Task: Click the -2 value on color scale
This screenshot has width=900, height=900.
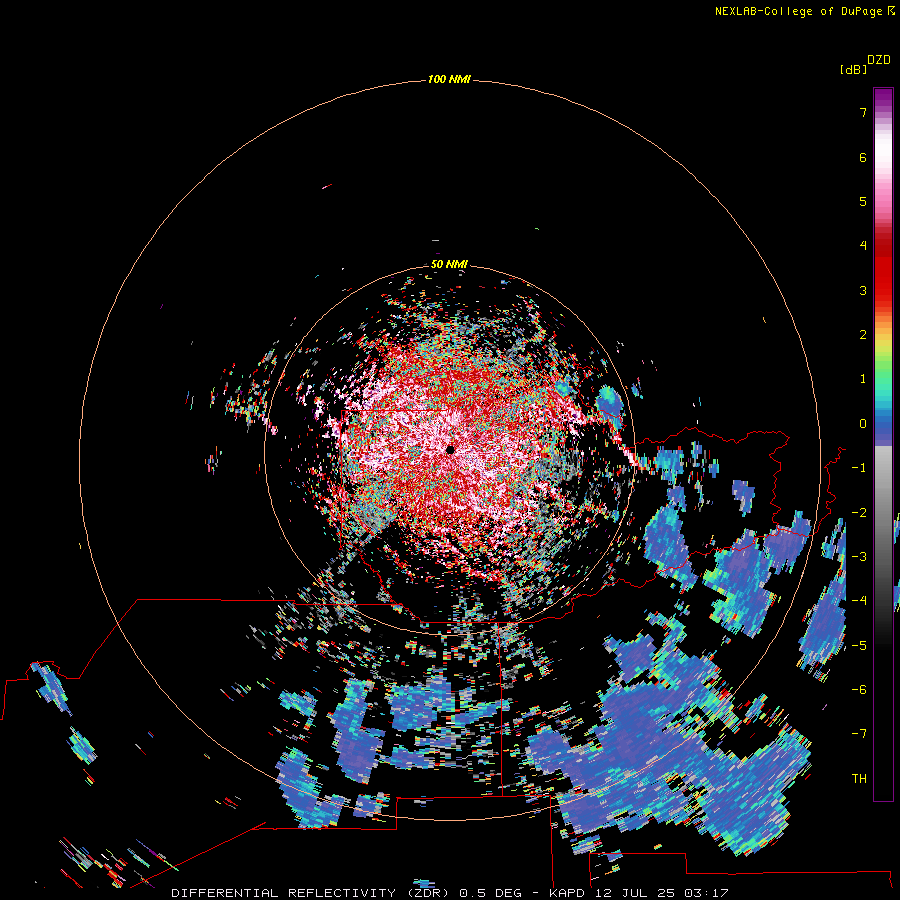Action: pos(859,513)
